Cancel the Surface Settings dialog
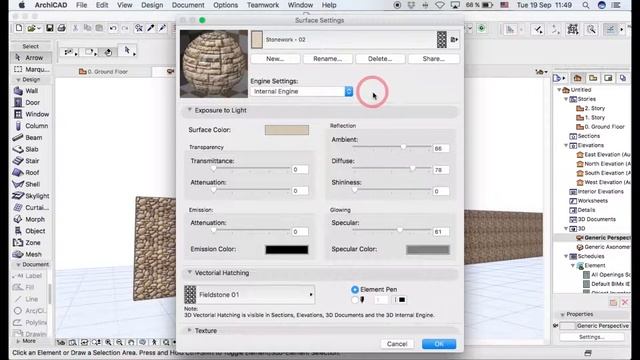The height and width of the screenshot is (360, 640). [x=397, y=344]
